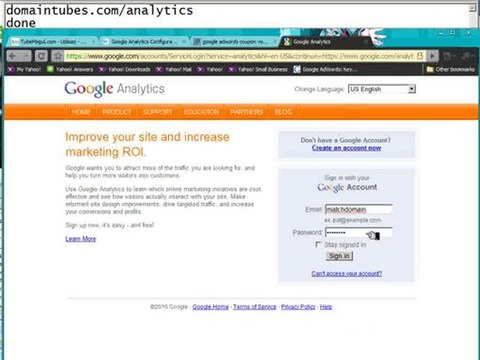The width and height of the screenshot is (480, 360).
Task: Open the Other bookmarks folder
Action: click(451, 69)
